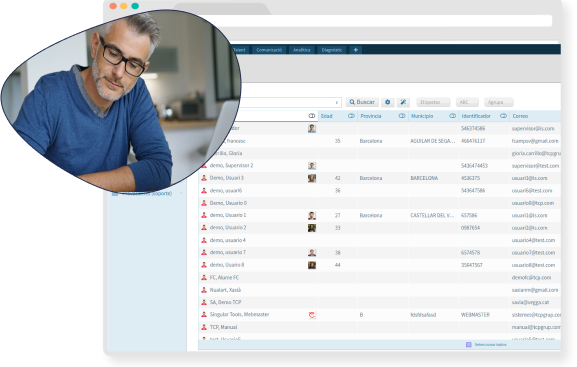577x367 pixels.
Task: Toggle the filter icon in Municipio column
Action: [x=453, y=116]
